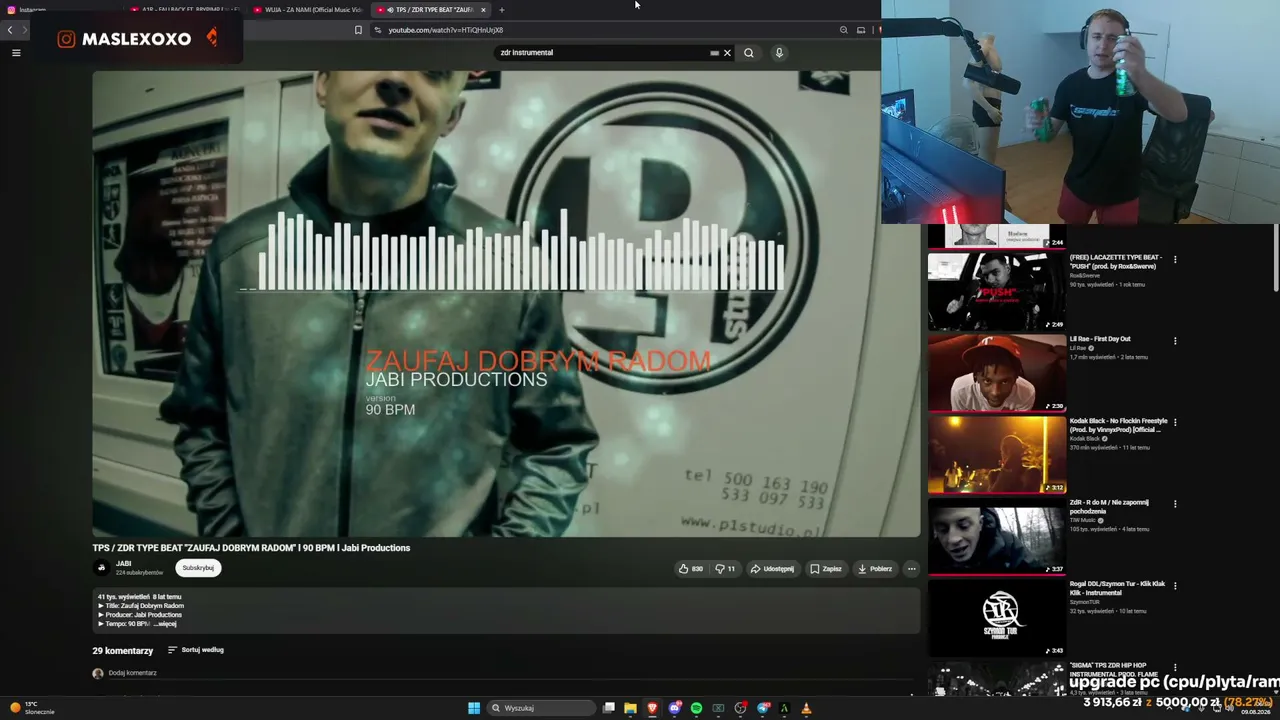Image resolution: width=1280 pixels, height=720 pixels.
Task: Open "(FREE) LACAZETTE TYPE BEAT" video title
Action: (x=1118, y=263)
